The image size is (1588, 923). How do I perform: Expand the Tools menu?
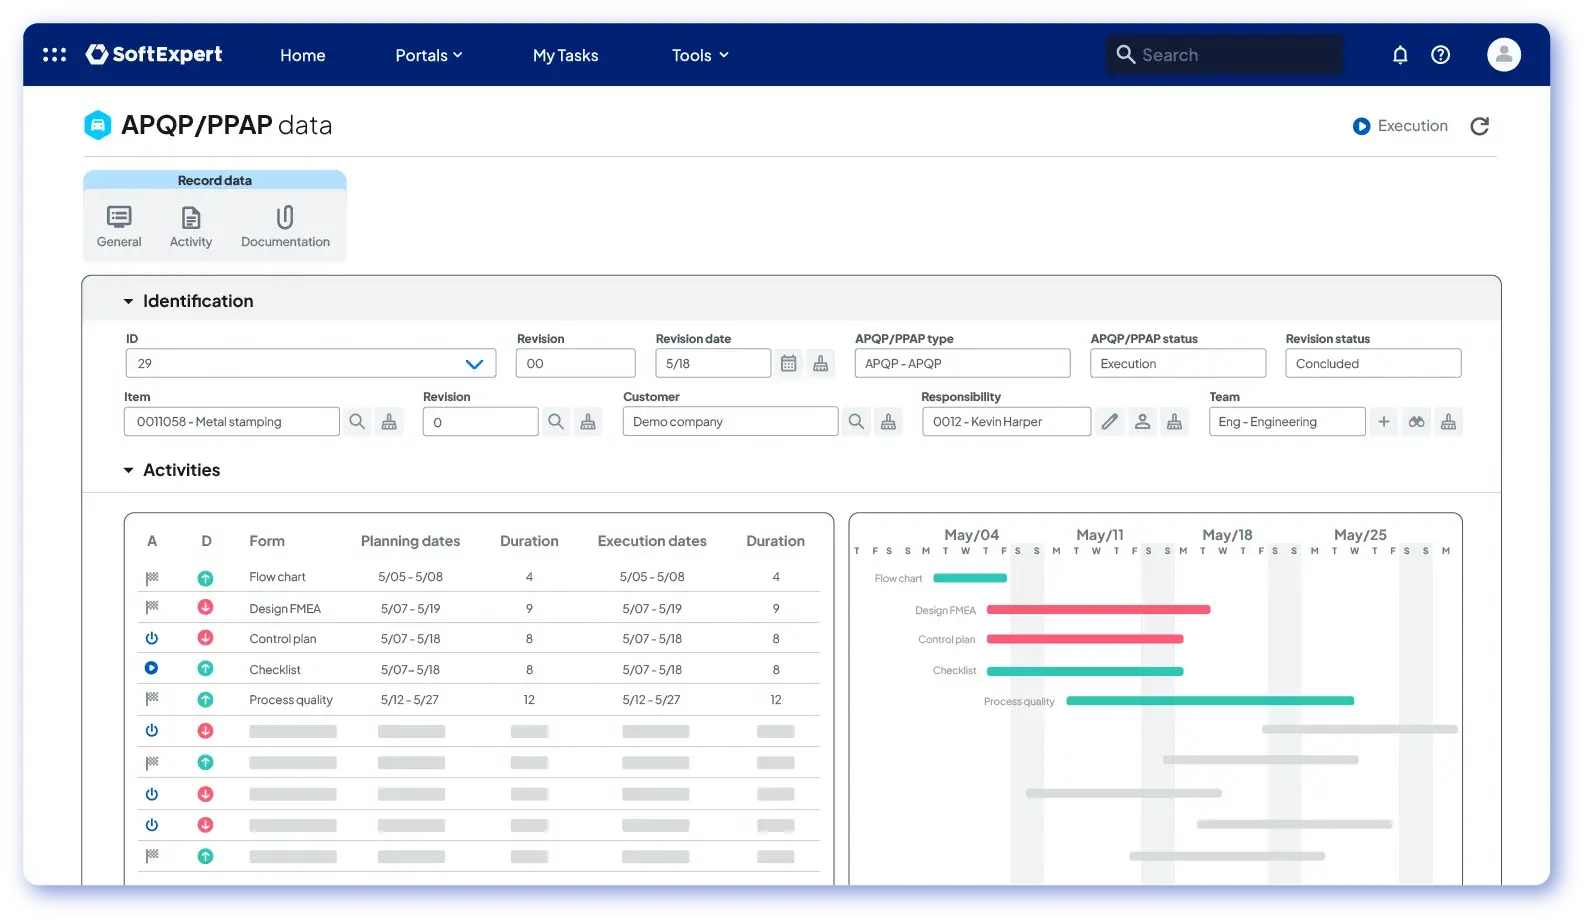pos(700,55)
